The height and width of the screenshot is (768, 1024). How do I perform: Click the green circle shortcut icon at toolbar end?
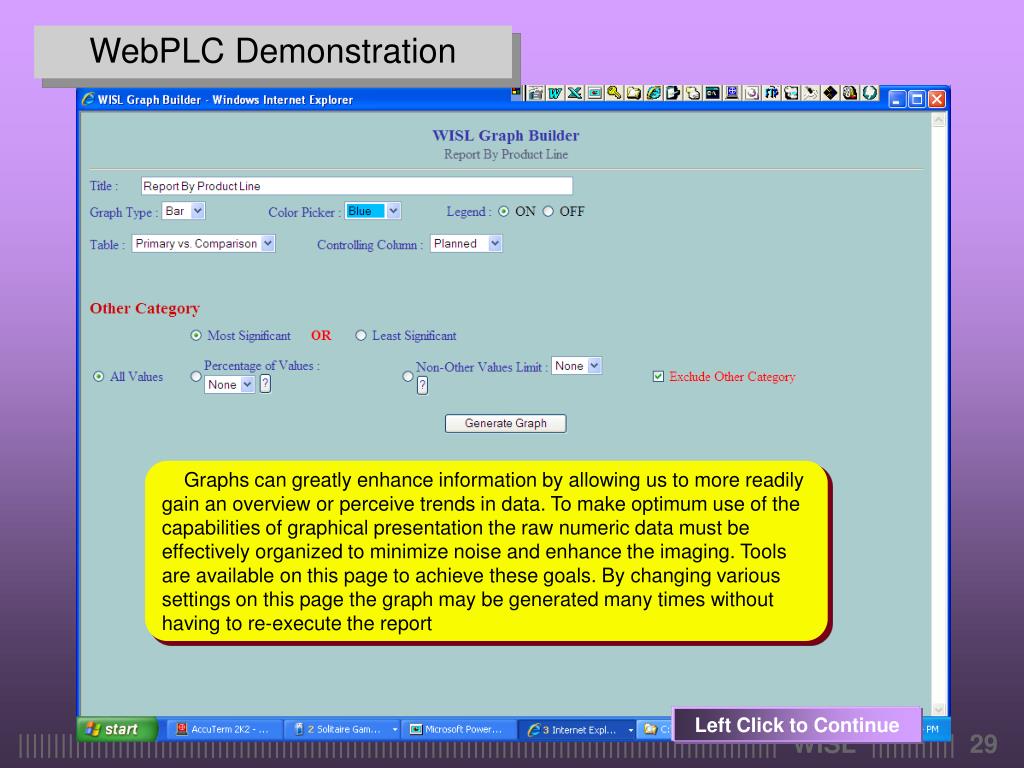point(869,93)
